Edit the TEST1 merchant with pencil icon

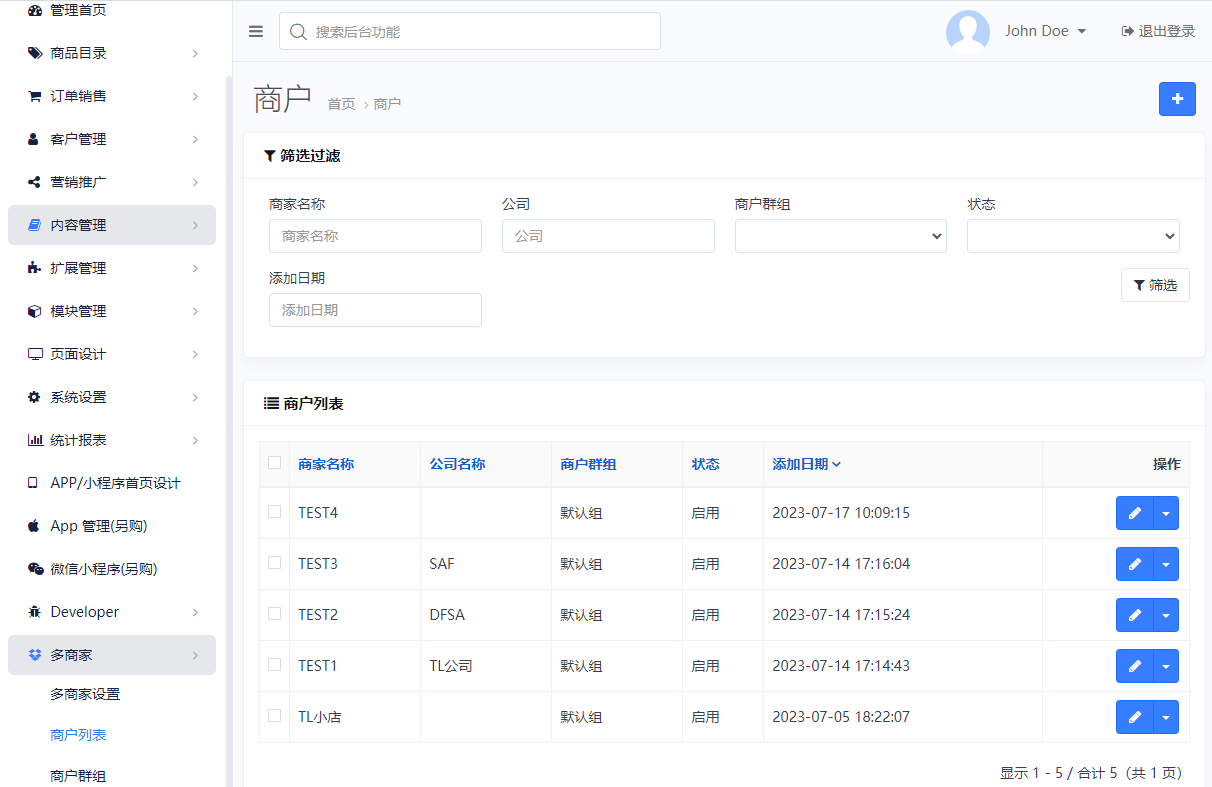point(1135,666)
